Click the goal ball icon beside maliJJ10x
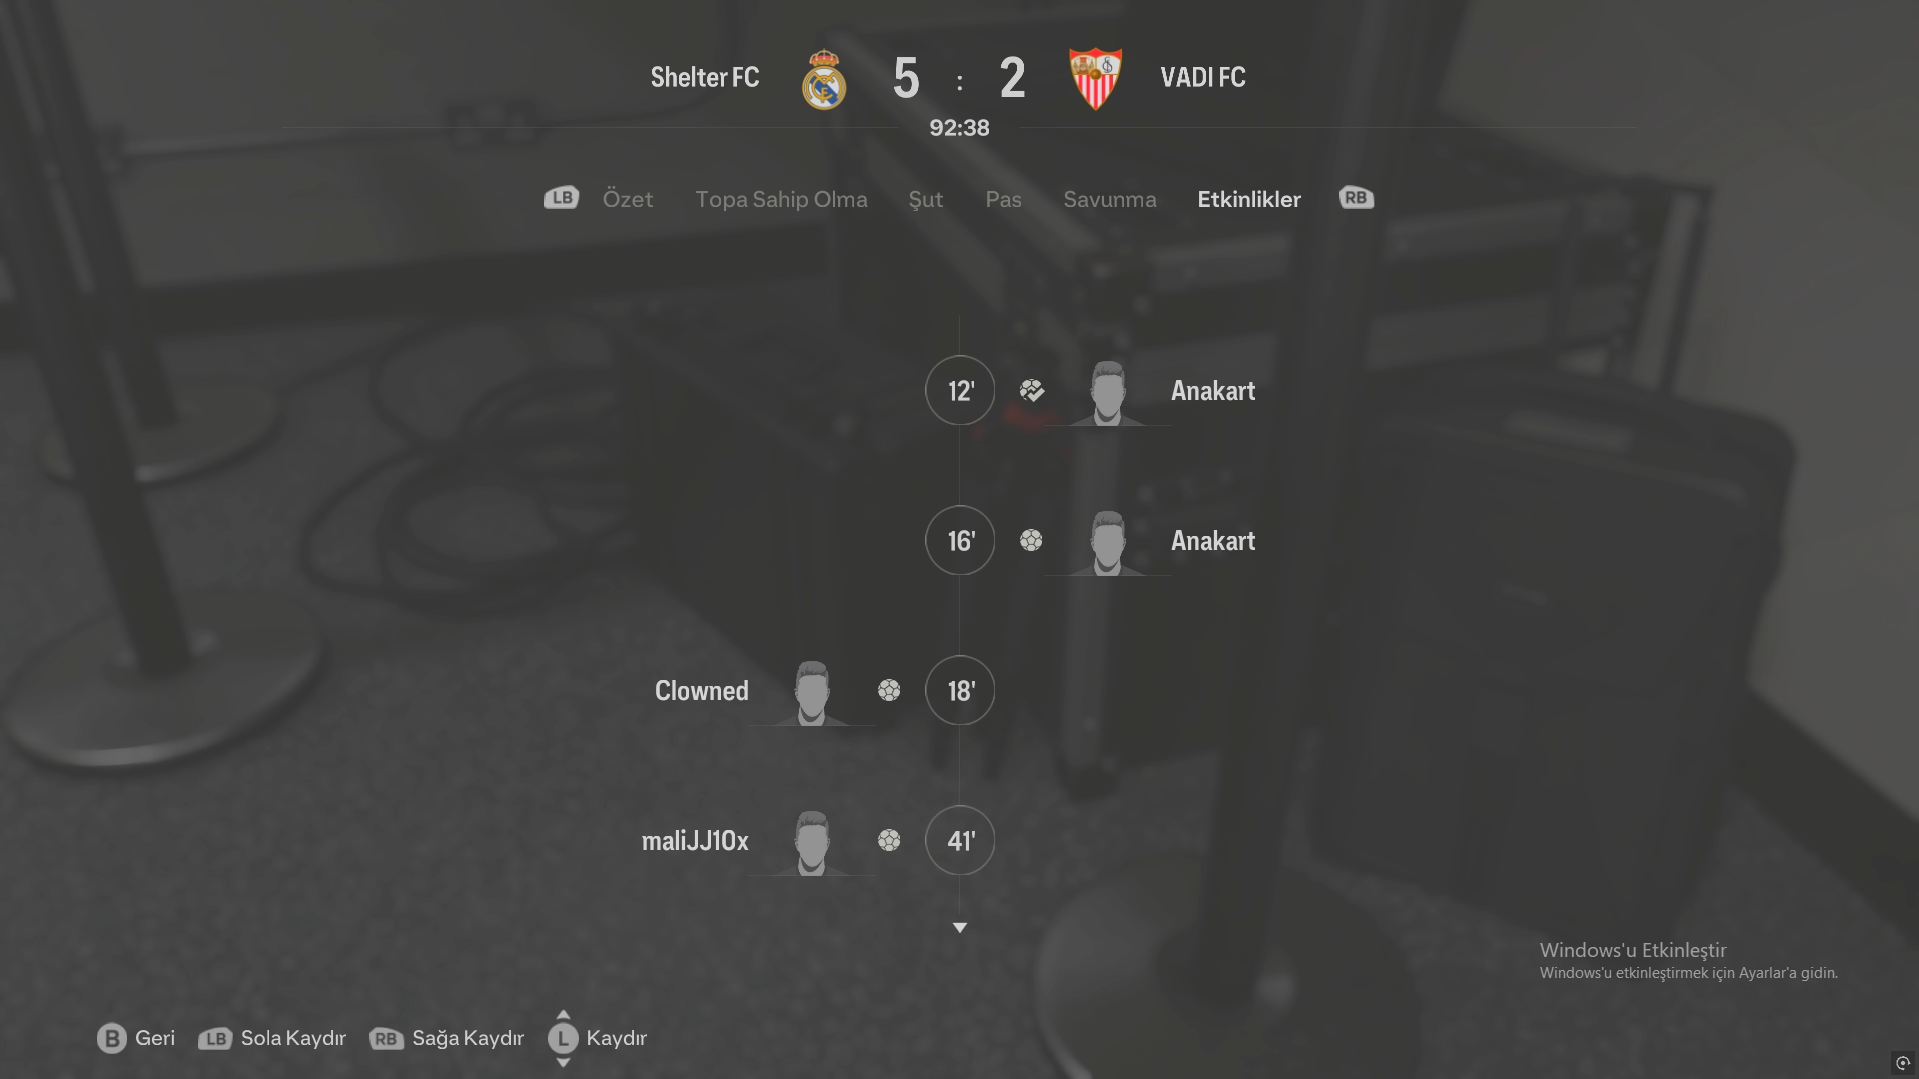 pyautogui.click(x=889, y=840)
